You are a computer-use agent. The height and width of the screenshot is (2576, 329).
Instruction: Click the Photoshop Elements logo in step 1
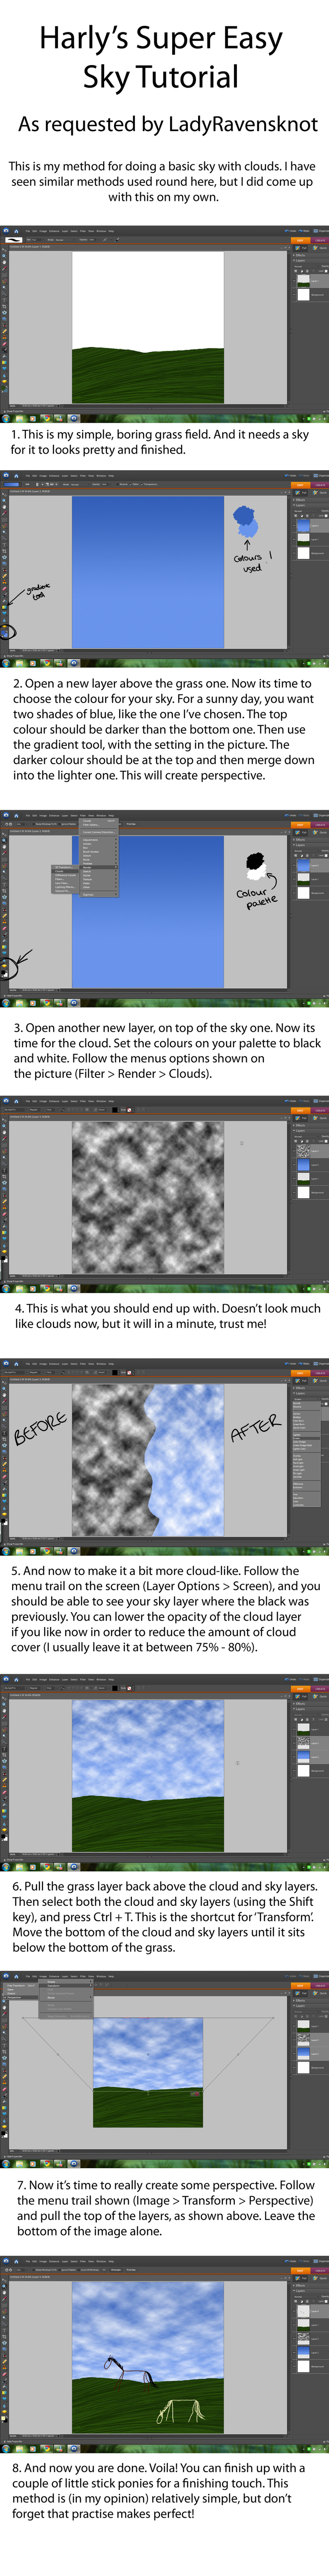(x=5, y=231)
